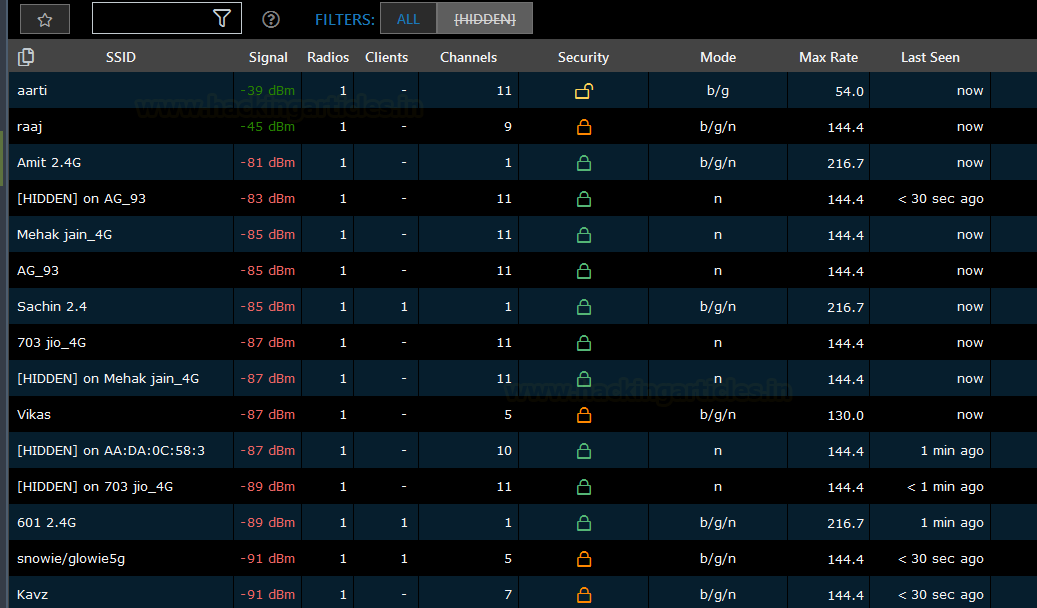The image size is (1037, 608).
Task: Select the Mehak jain_4G network name
Action: (65, 235)
